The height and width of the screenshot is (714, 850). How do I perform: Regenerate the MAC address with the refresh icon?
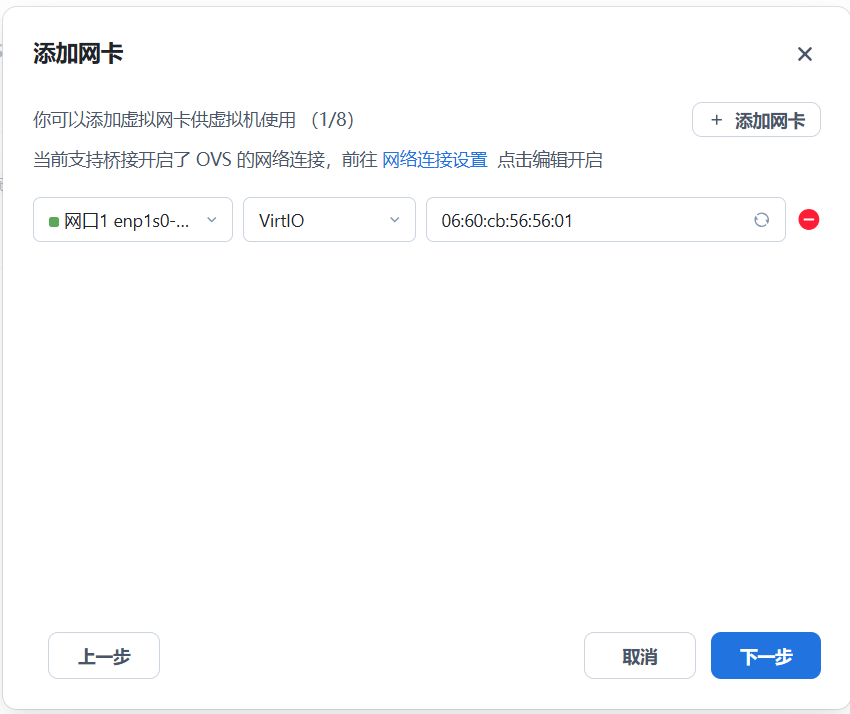click(761, 220)
